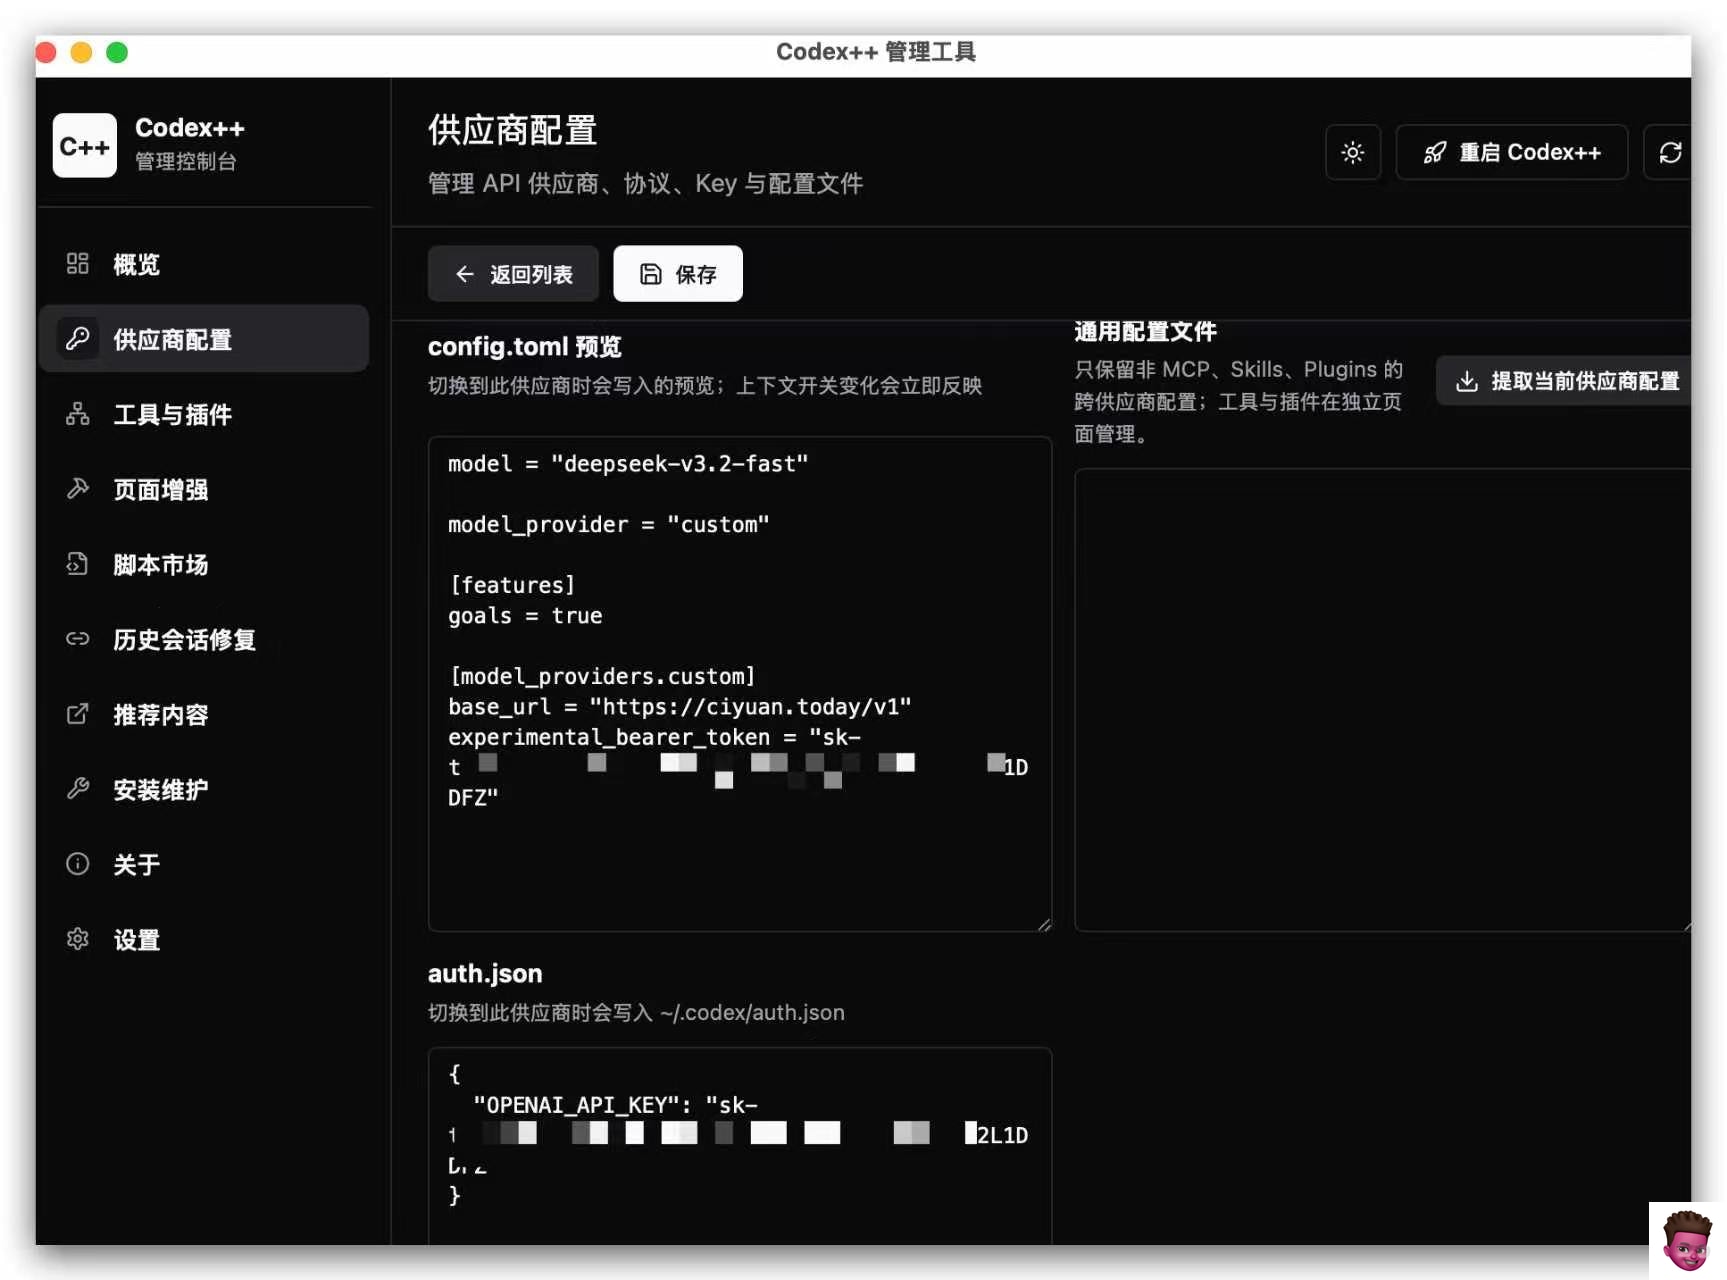Click the "OPENAI_API_KEY" line in auth.json
The height and width of the screenshot is (1280, 1727).
[x=614, y=1105]
